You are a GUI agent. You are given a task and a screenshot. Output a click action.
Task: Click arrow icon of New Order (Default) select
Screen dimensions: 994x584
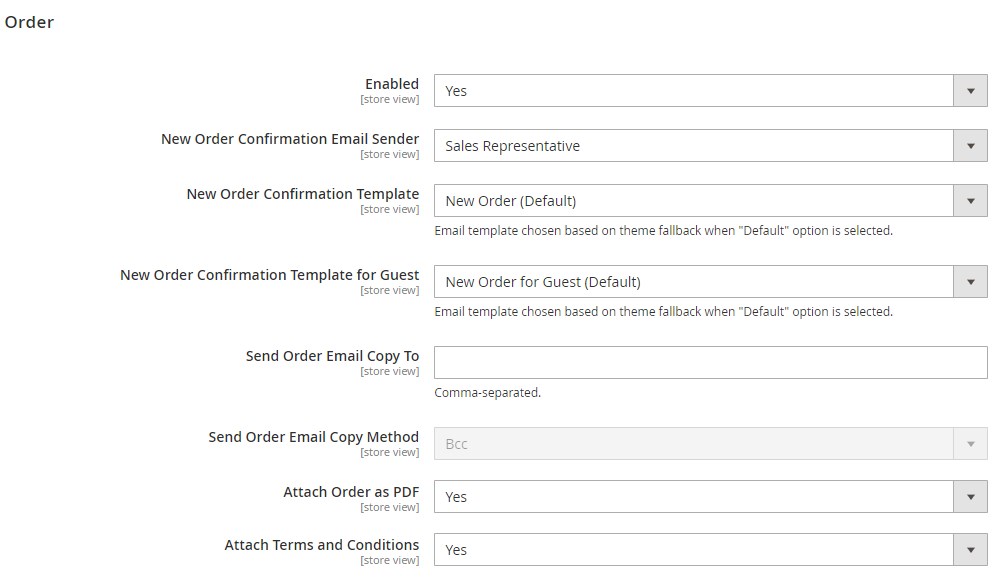click(970, 201)
